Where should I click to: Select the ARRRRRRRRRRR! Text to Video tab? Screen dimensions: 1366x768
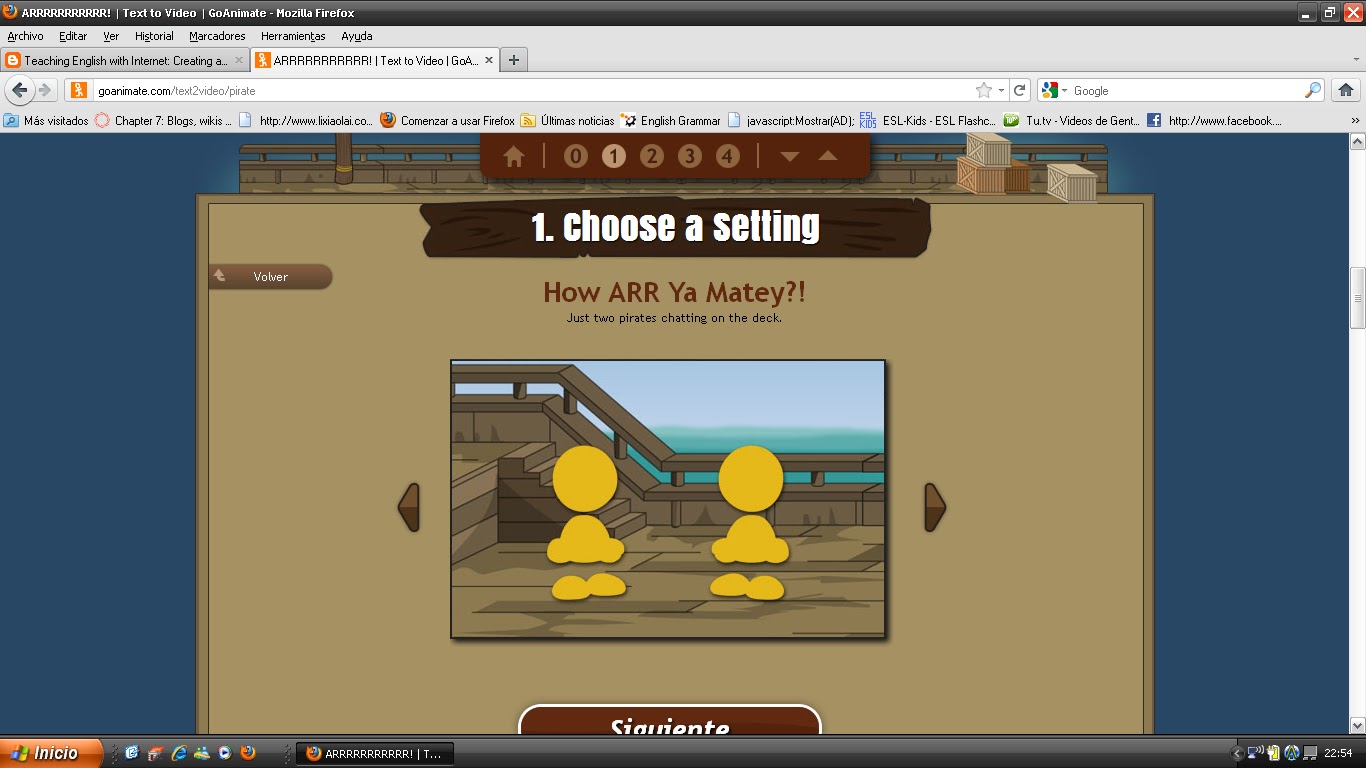pyautogui.click(x=374, y=60)
